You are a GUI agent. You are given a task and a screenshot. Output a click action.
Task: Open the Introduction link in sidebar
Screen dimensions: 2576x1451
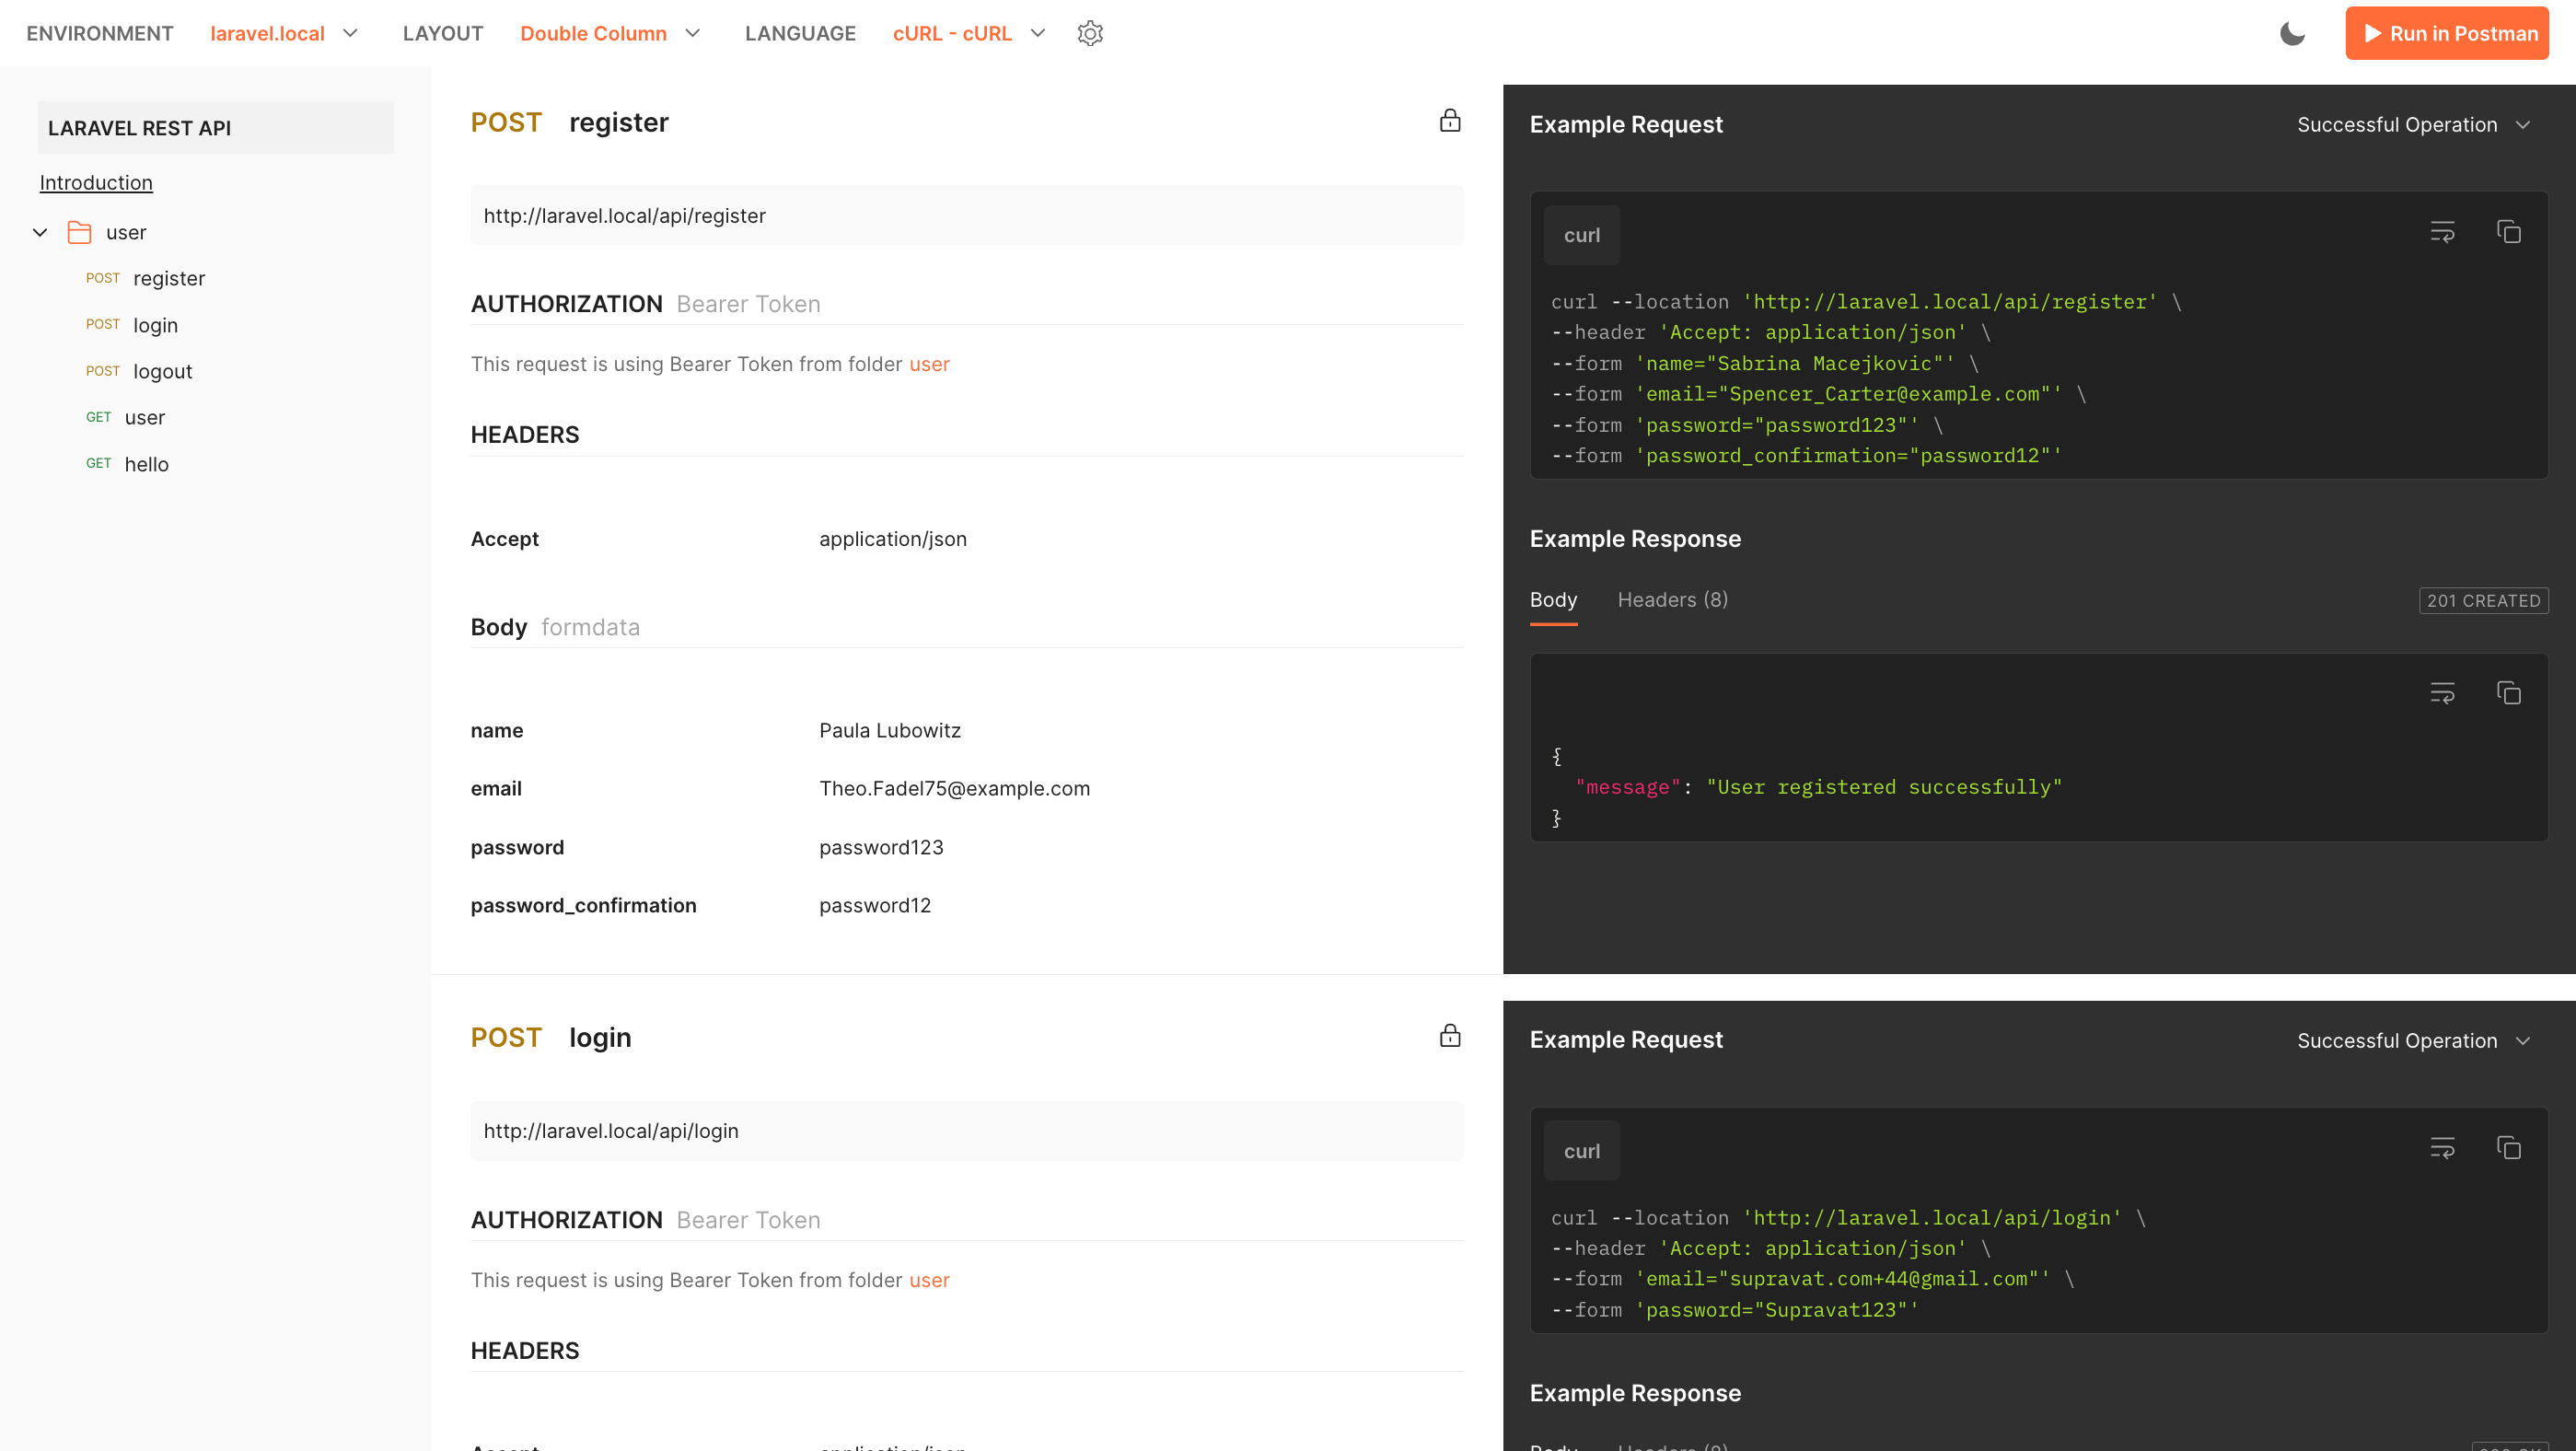[x=96, y=182]
